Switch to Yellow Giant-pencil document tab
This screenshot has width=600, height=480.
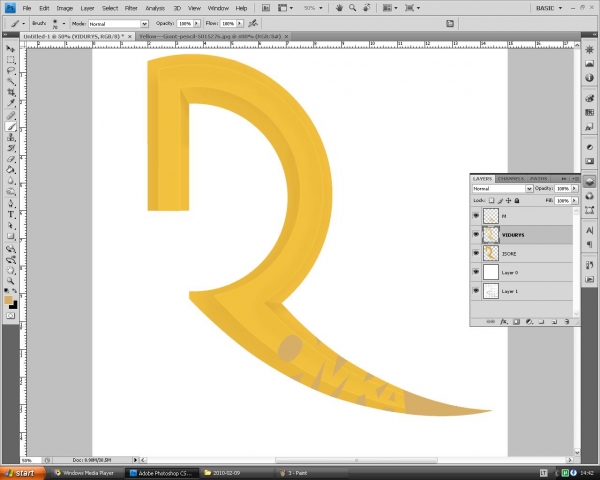pyautogui.click(x=210, y=36)
